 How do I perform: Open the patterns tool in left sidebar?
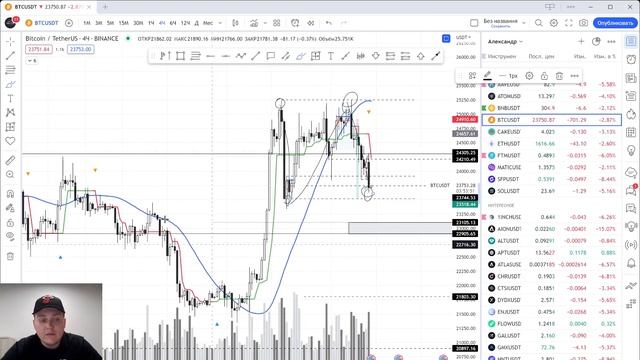10,113
